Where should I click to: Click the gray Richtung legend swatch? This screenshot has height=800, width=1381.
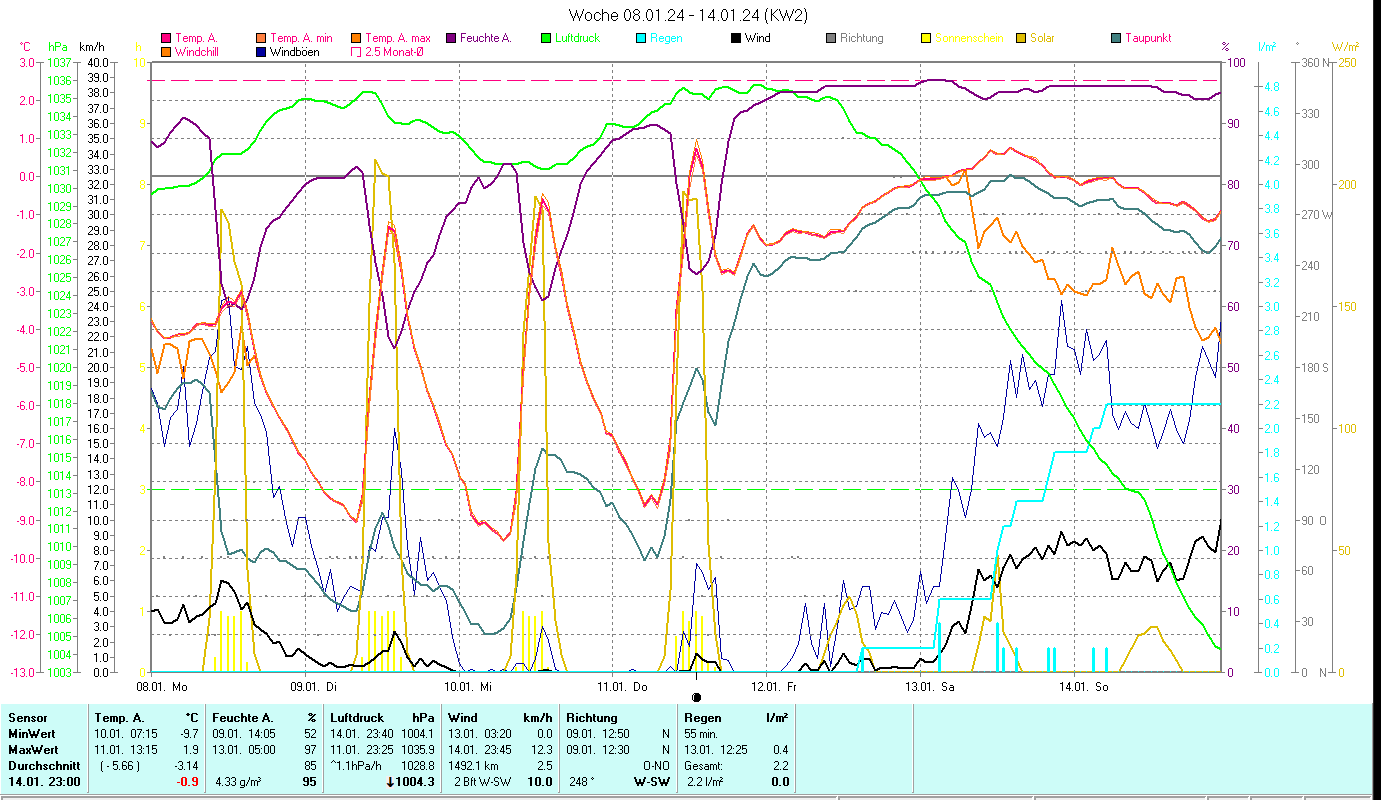click(x=831, y=38)
